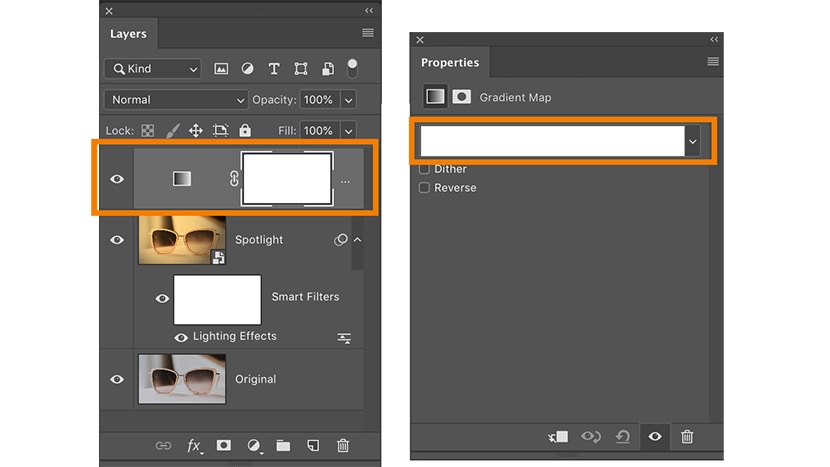Click the Add layer mask icon
Image resolution: width=830 pixels, height=467 pixels.
(224, 446)
